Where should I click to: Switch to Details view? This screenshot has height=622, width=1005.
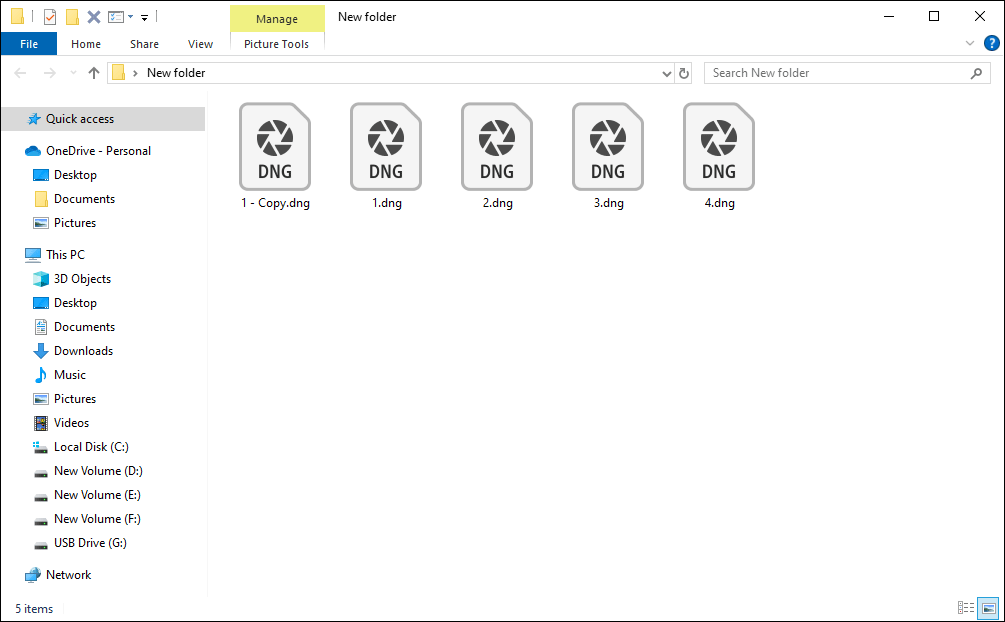tap(965, 607)
